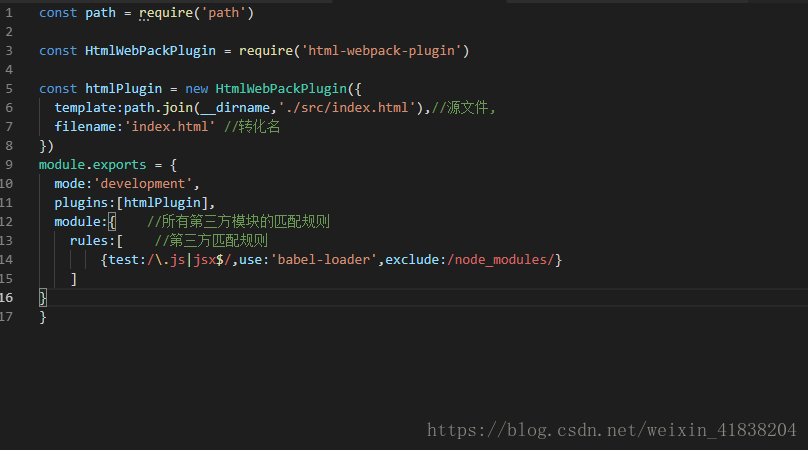Click the filename property on line 7
808x450 pixels.
[85, 127]
